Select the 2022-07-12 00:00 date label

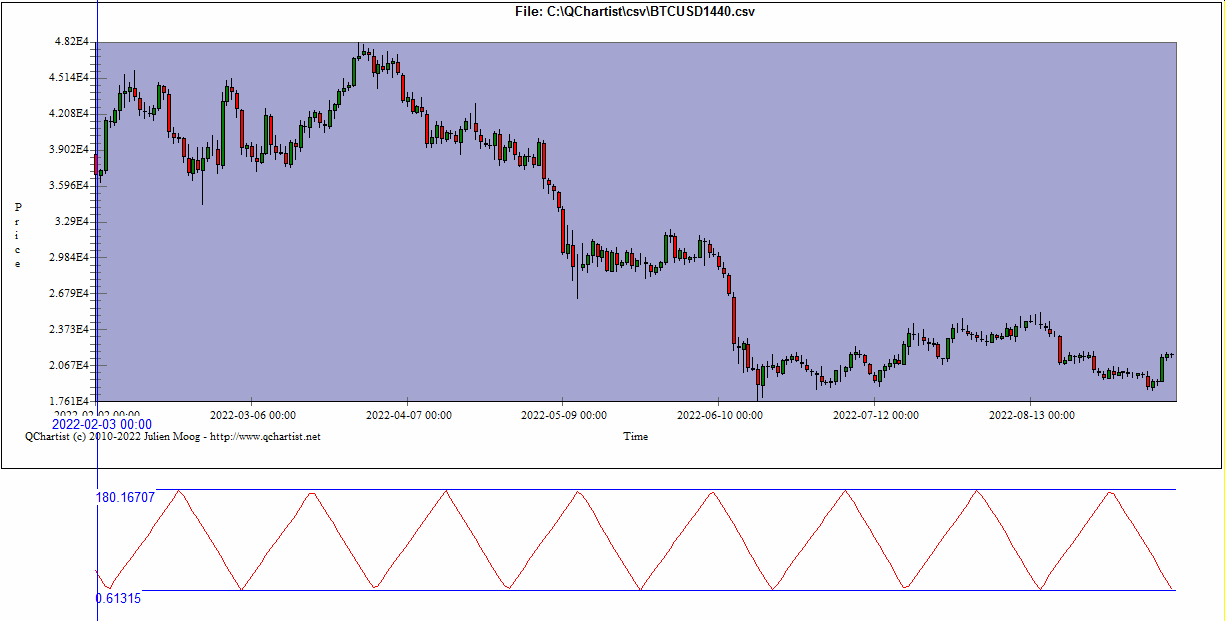click(x=876, y=415)
